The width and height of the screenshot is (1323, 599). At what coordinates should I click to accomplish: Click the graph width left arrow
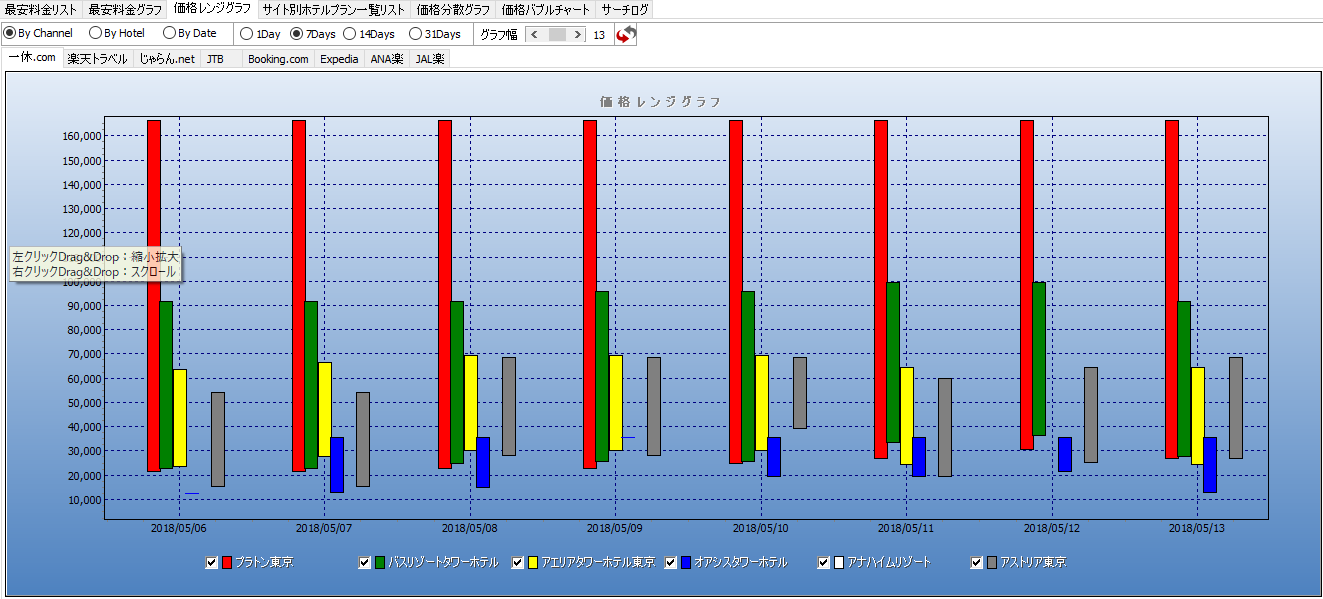coord(534,35)
